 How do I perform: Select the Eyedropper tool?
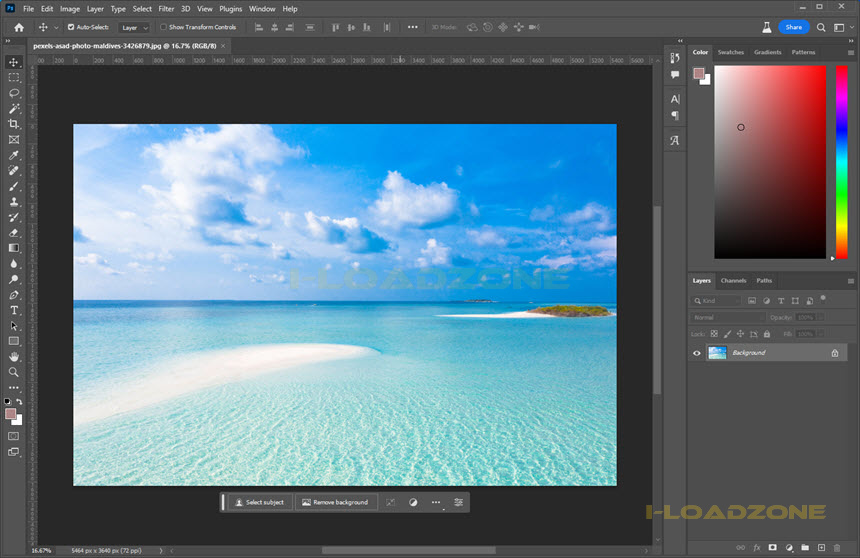pyautogui.click(x=14, y=155)
